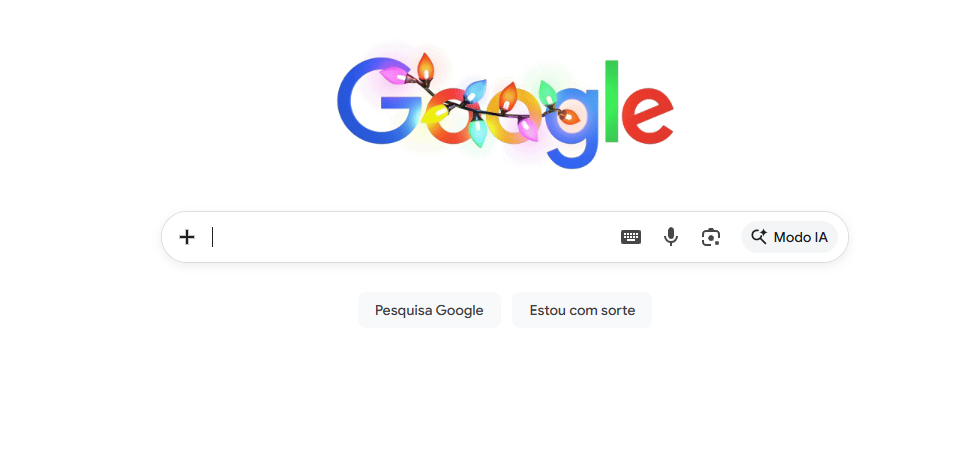Click the red letter e in logo

click(647, 116)
